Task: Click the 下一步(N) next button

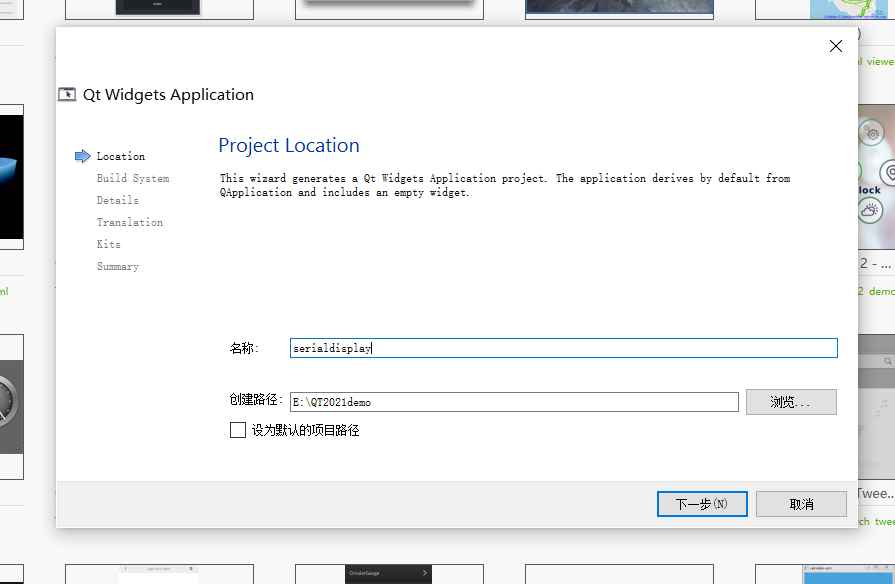Action: tap(702, 504)
